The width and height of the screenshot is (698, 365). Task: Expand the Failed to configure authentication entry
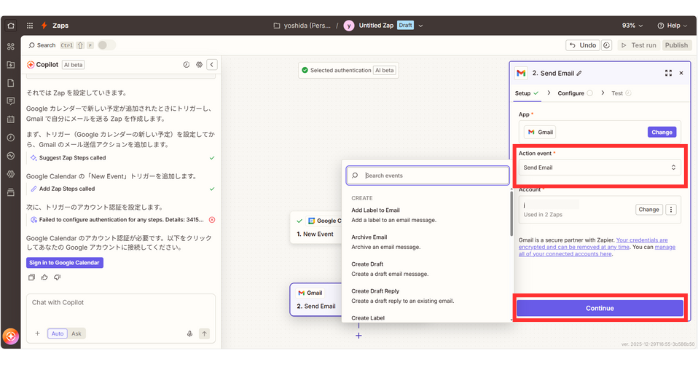click(x=120, y=219)
